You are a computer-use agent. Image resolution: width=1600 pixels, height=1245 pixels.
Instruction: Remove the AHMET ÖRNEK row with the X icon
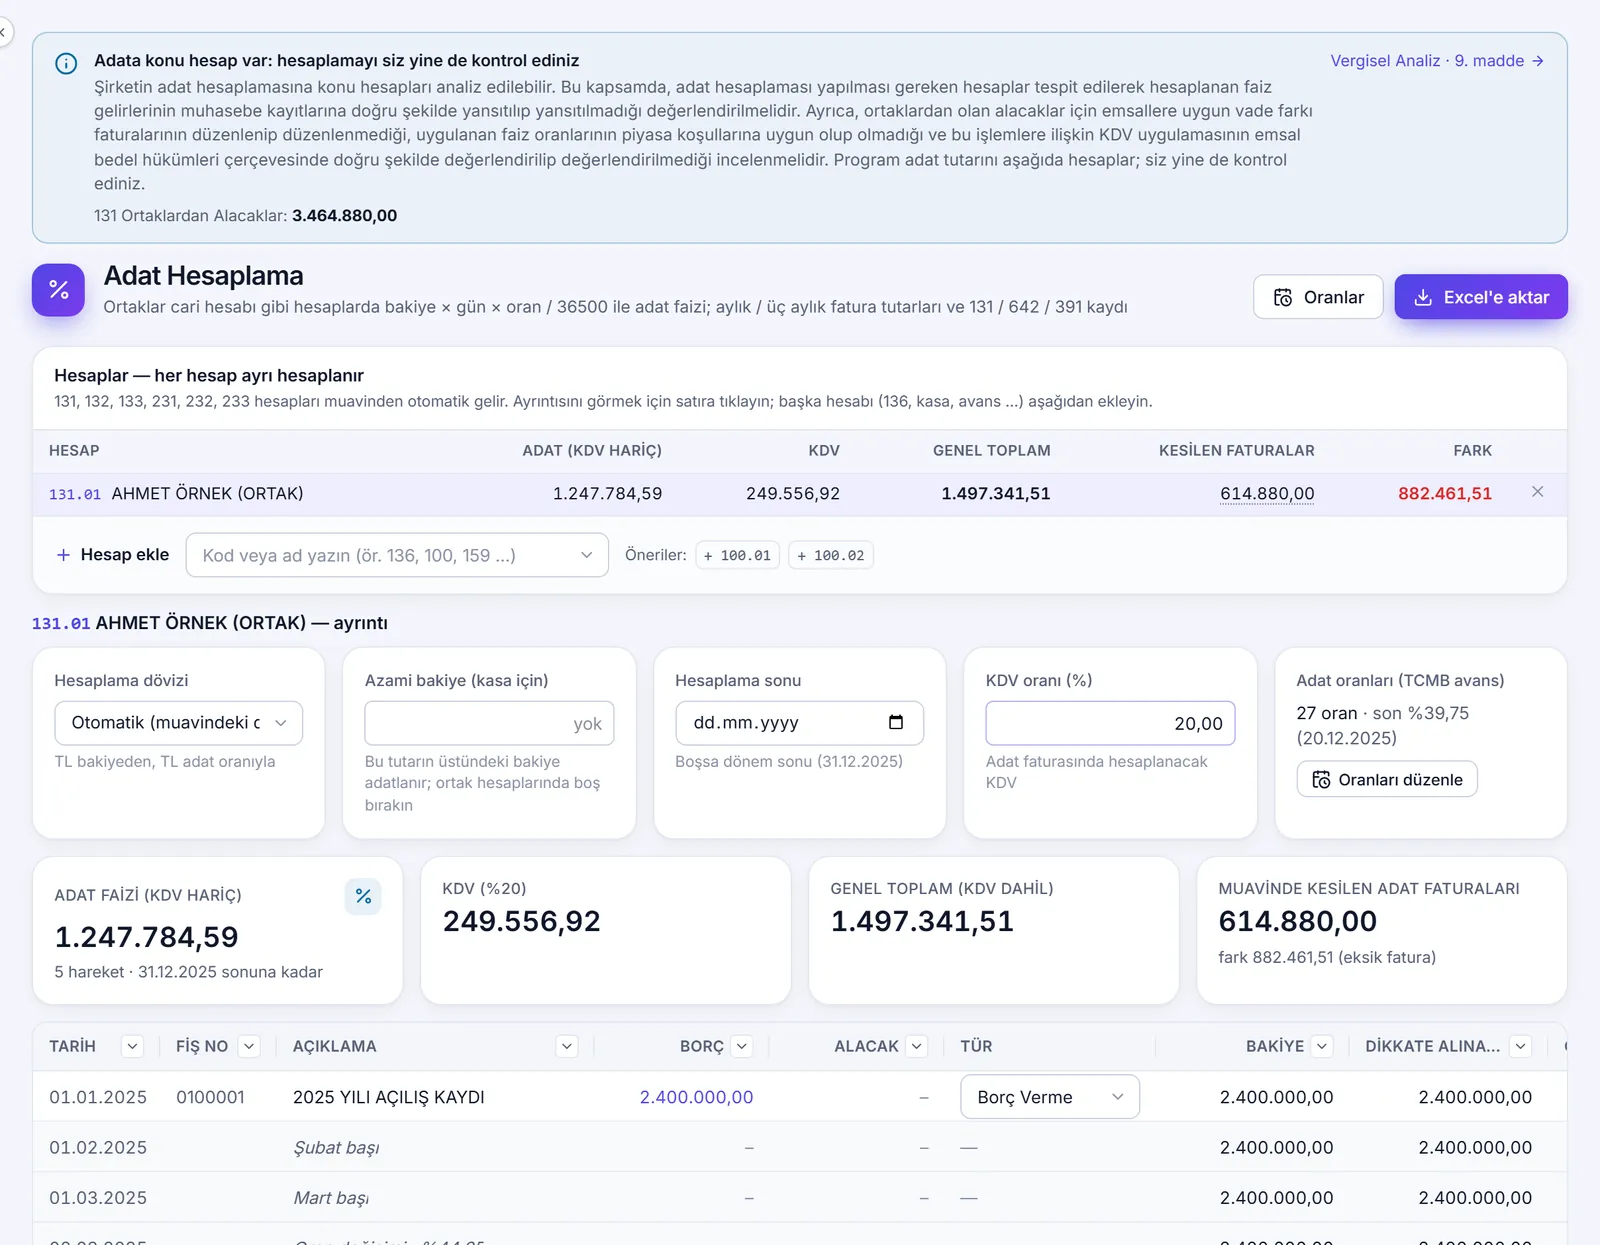click(x=1538, y=492)
